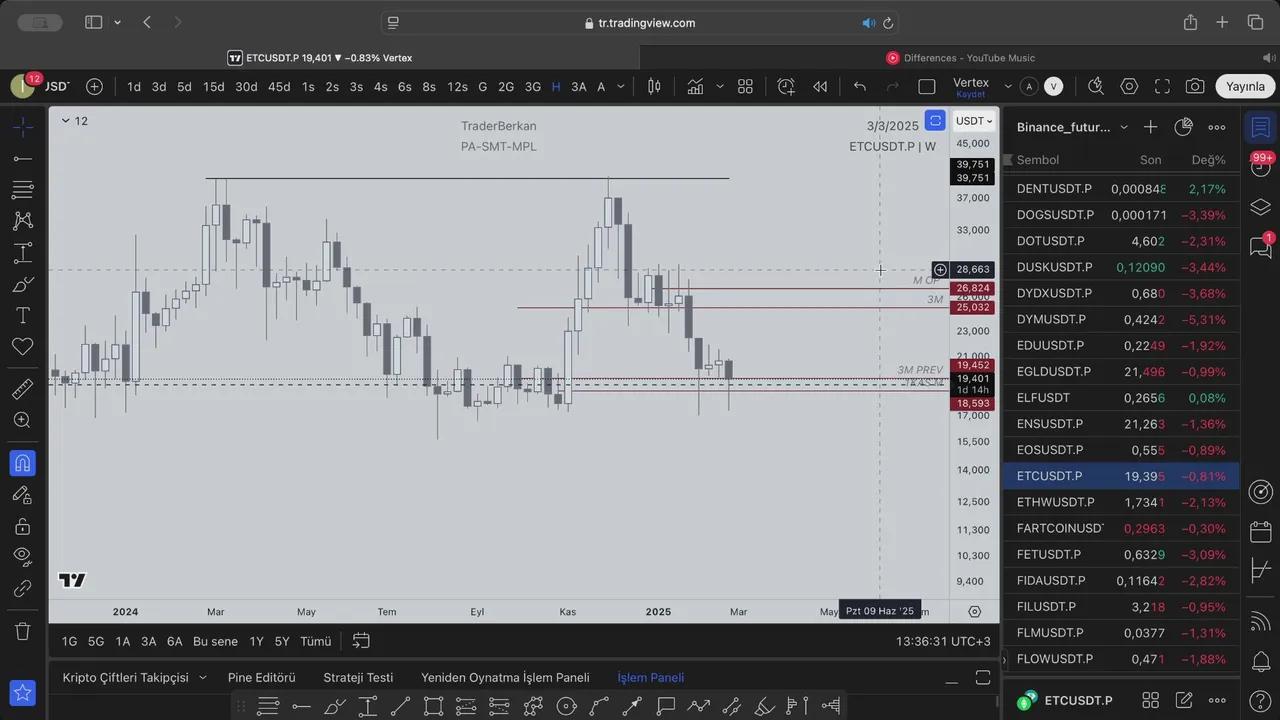The image size is (1280, 720).
Task: Expand the timeframe interval dropdown arrow
Action: (620, 87)
